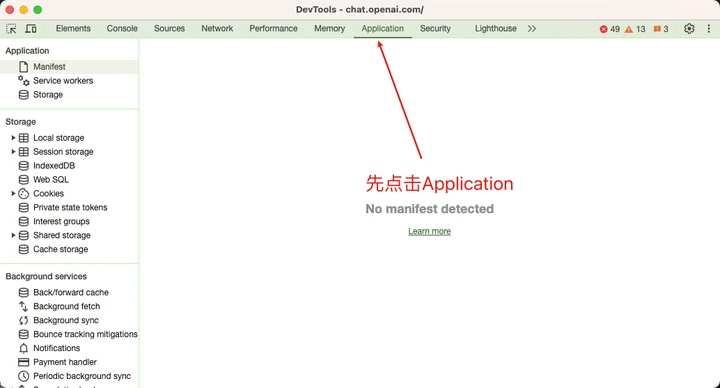Open the Network tab
Viewport: 720px width, 388px height.
click(217, 28)
